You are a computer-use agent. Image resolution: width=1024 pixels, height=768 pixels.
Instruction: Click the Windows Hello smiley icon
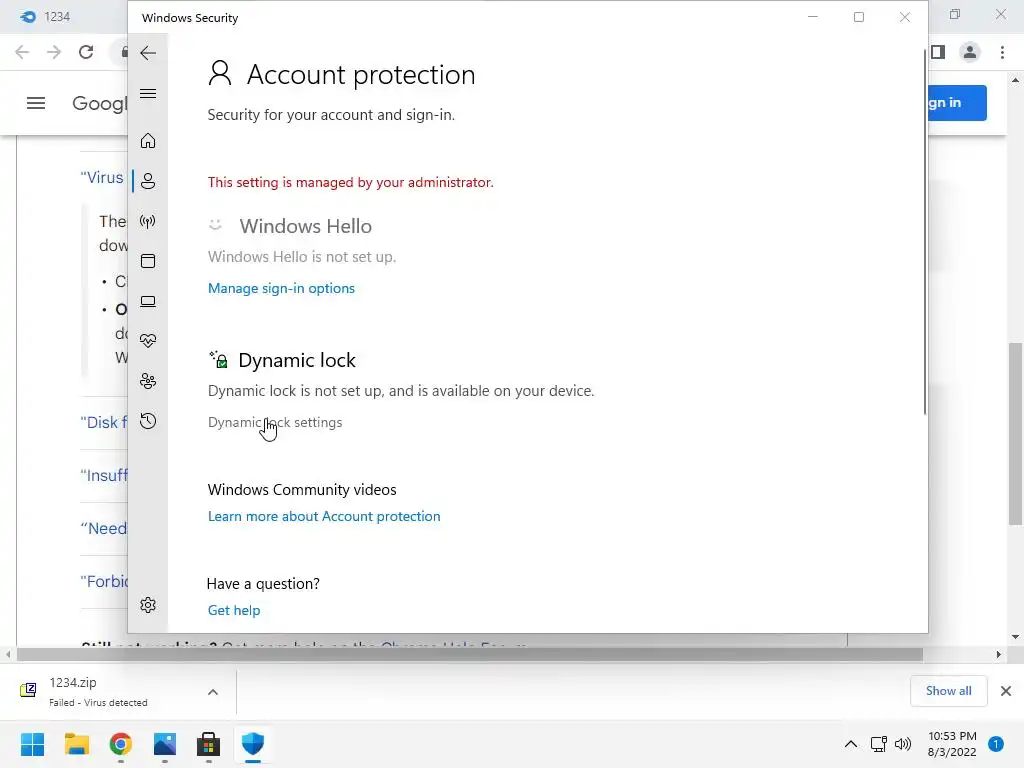click(216, 225)
